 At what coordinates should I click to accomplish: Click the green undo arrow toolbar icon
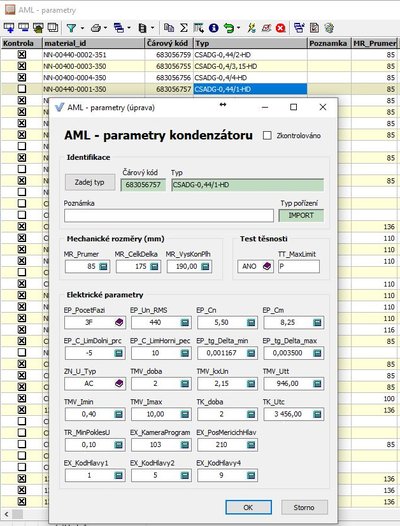pyautogui.click(x=229, y=28)
